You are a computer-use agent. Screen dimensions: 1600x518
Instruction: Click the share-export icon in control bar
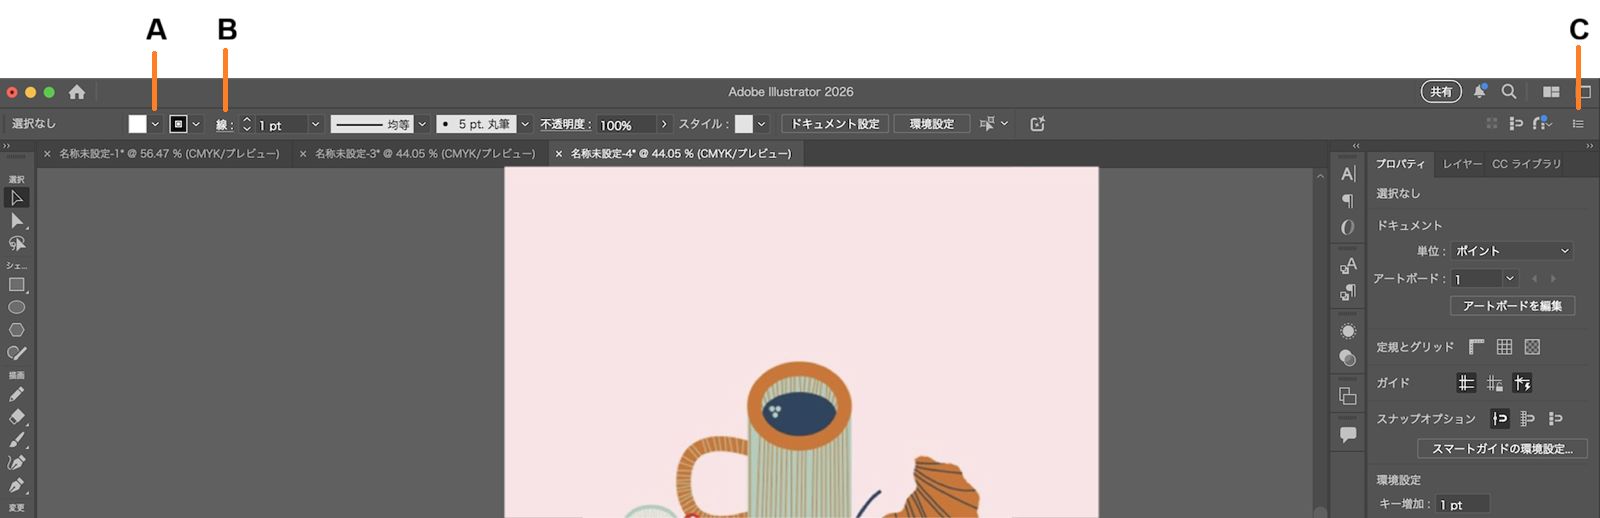1037,124
